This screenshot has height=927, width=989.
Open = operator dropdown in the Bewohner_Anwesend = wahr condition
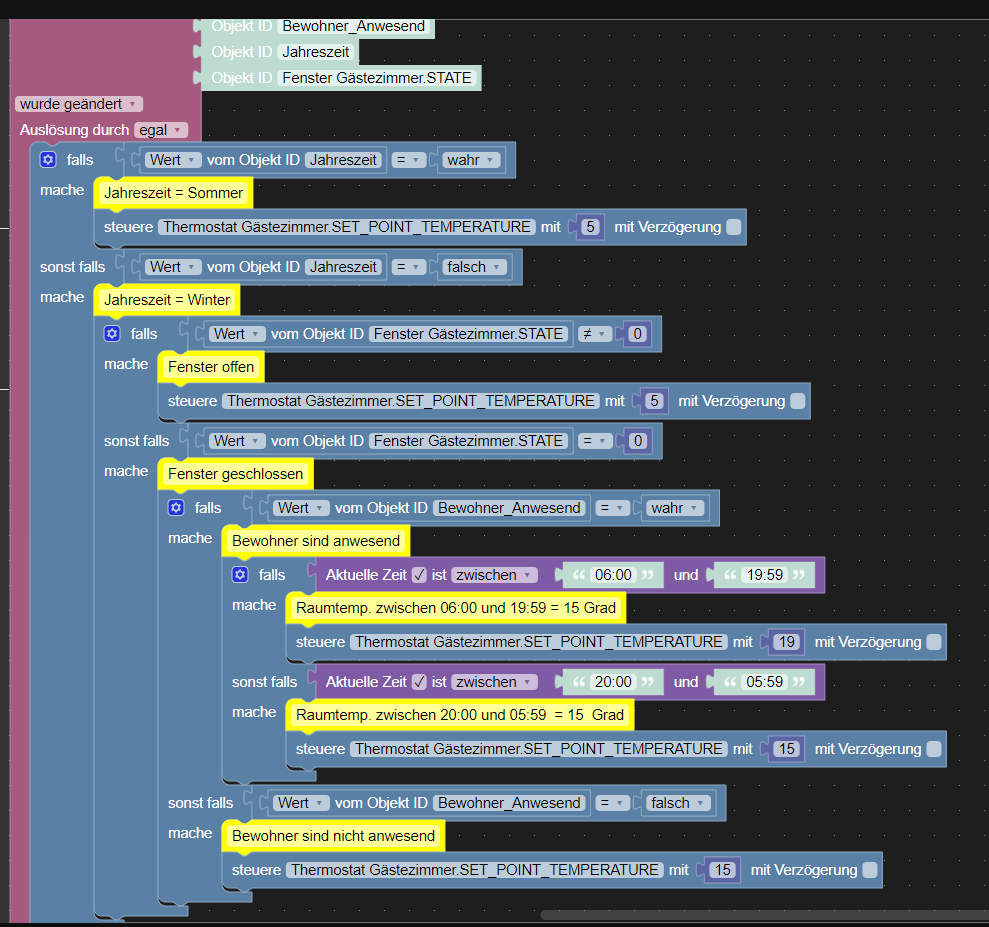(x=612, y=508)
